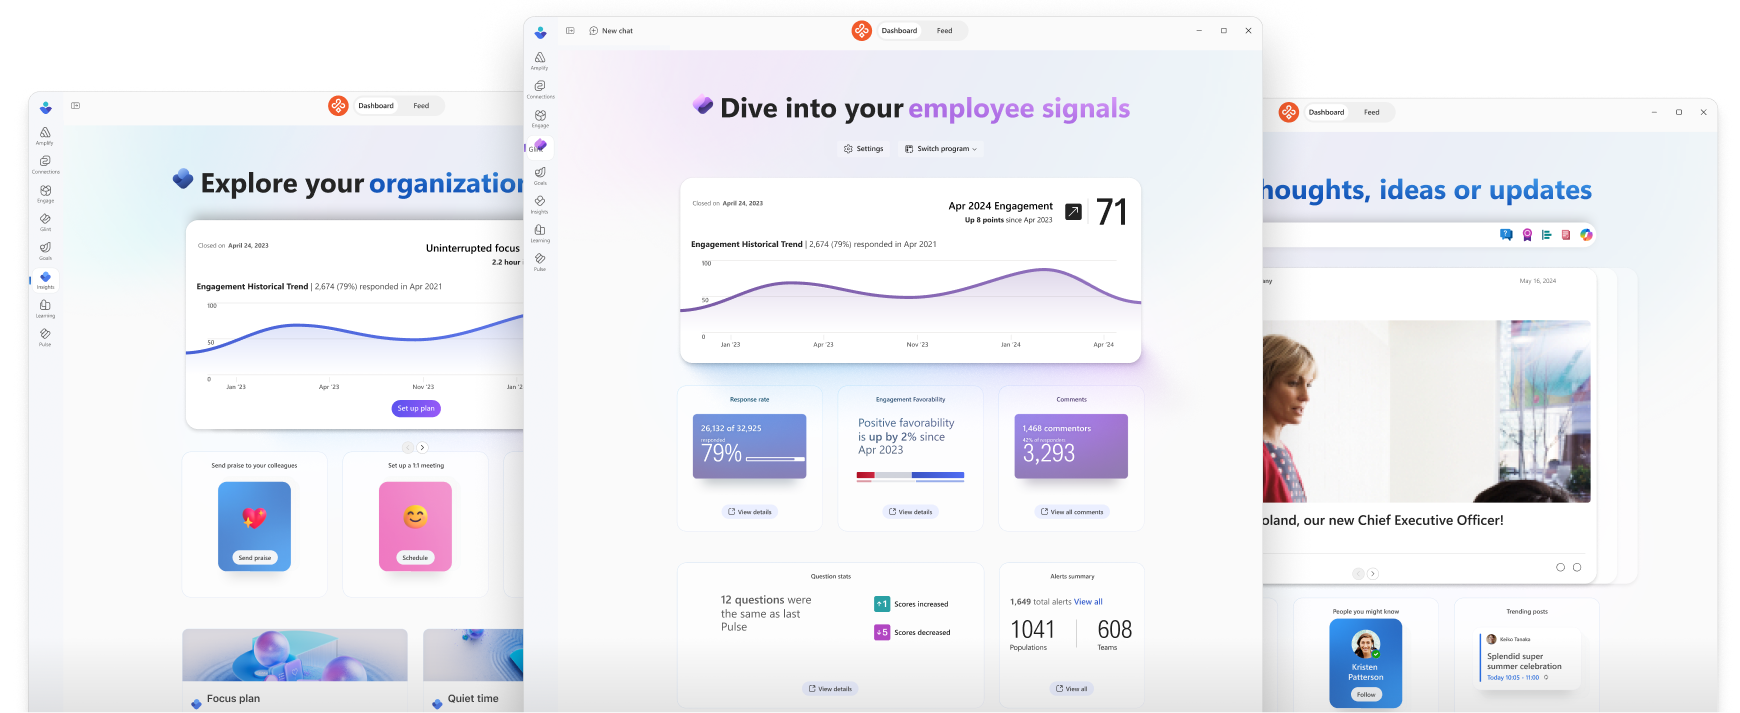Open the View all link beside total alerts
The image size is (1740, 713).
point(1088,602)
